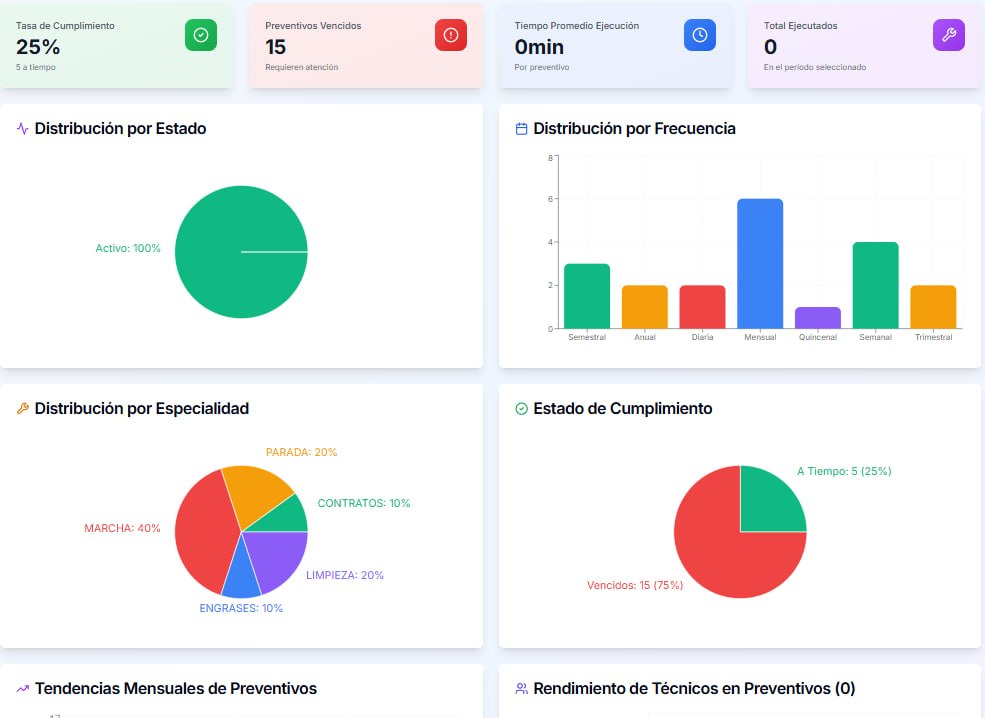Image resolution: width=985 pixels, height=718 pixels.
Task: Click the Rendimiento de Técnicos en Preventivos heading
Action: 694,688
